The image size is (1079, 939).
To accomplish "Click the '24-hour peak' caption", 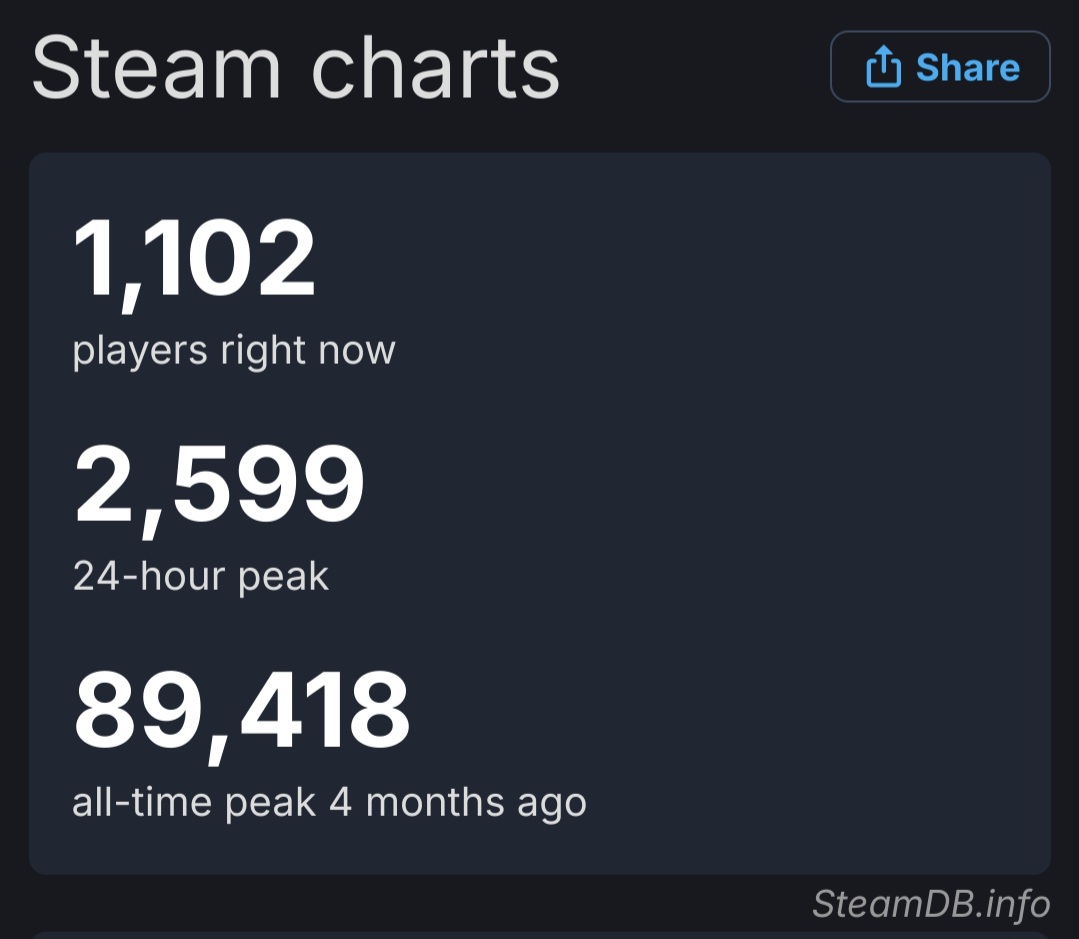I will coord(201,576).
